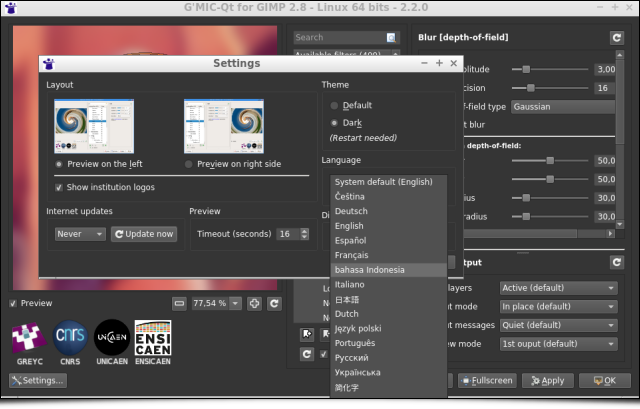The height and width of the screenshot is (409, 640).
Task: Select Język polski from language list
Action: tap(389, 329)
